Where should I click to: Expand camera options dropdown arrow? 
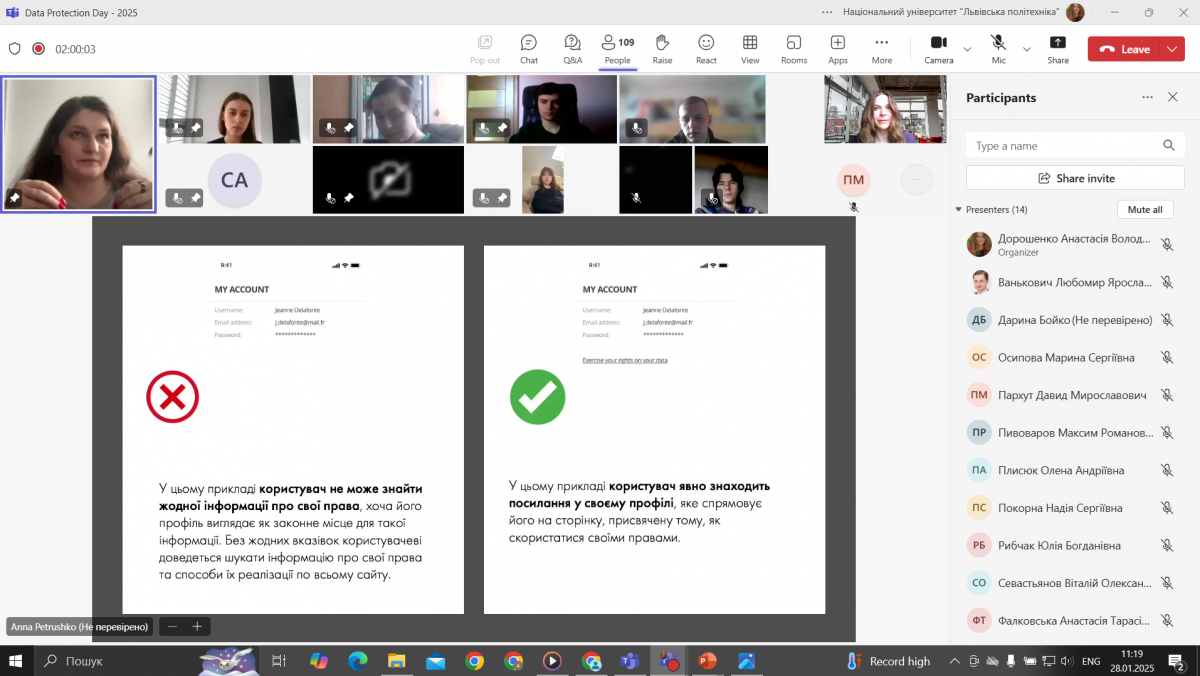click(x=967, y=49)
